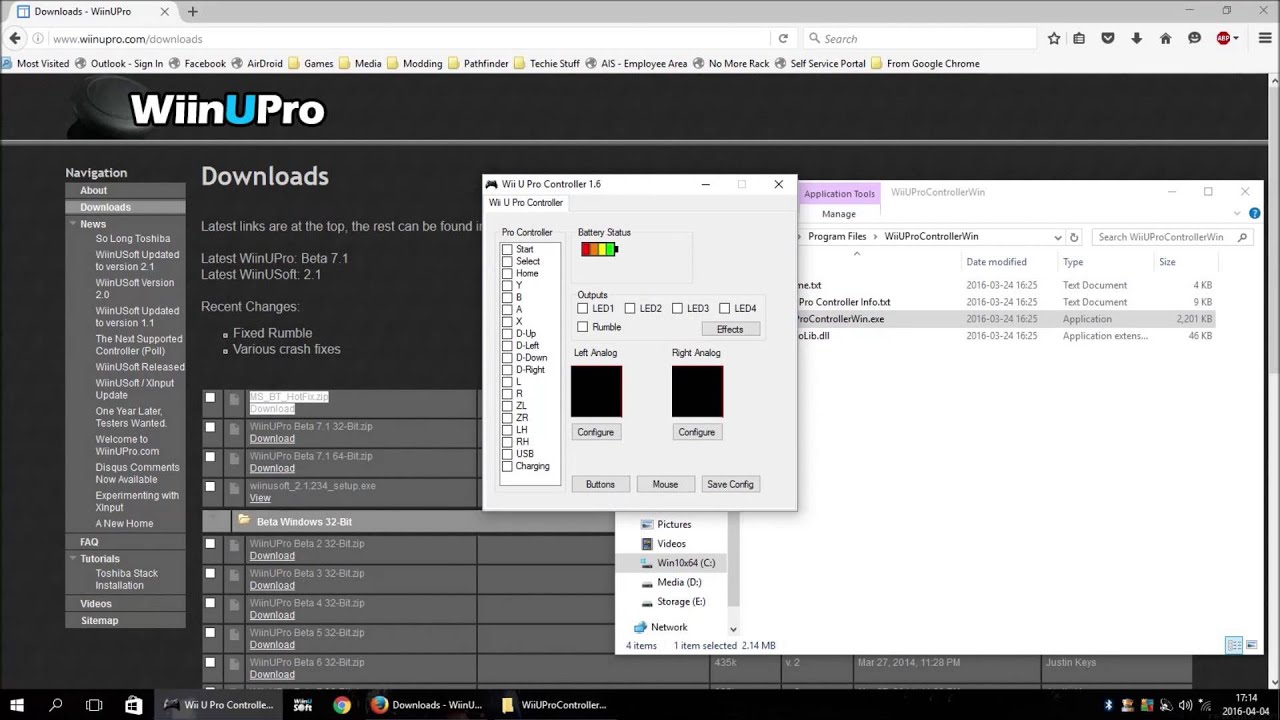Click the Left Analog black display box
This screenshot has width=1280, height=720.
point(596,391)
